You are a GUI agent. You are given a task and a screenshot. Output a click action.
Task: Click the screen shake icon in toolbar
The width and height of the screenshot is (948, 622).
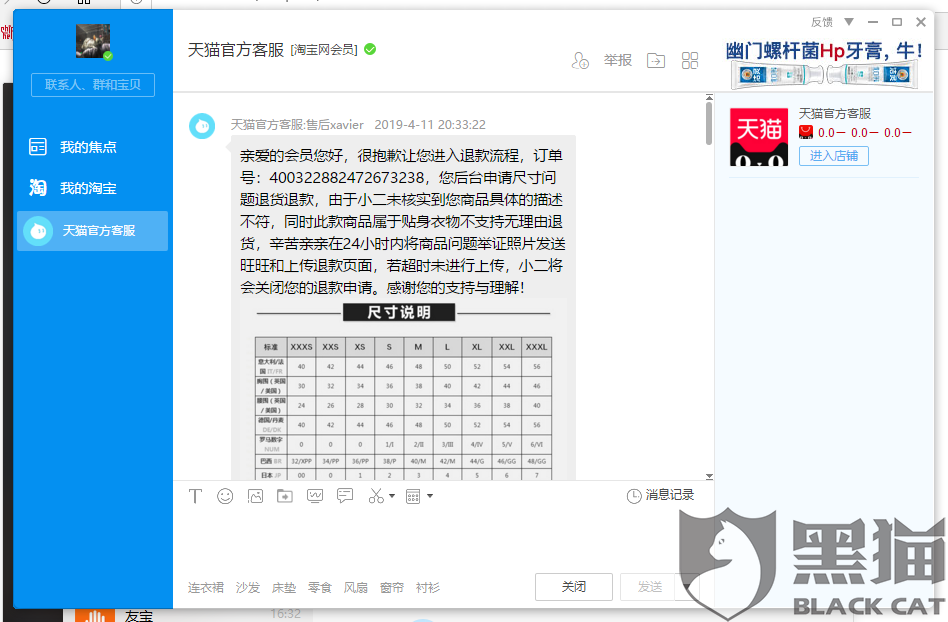[315, 496]
